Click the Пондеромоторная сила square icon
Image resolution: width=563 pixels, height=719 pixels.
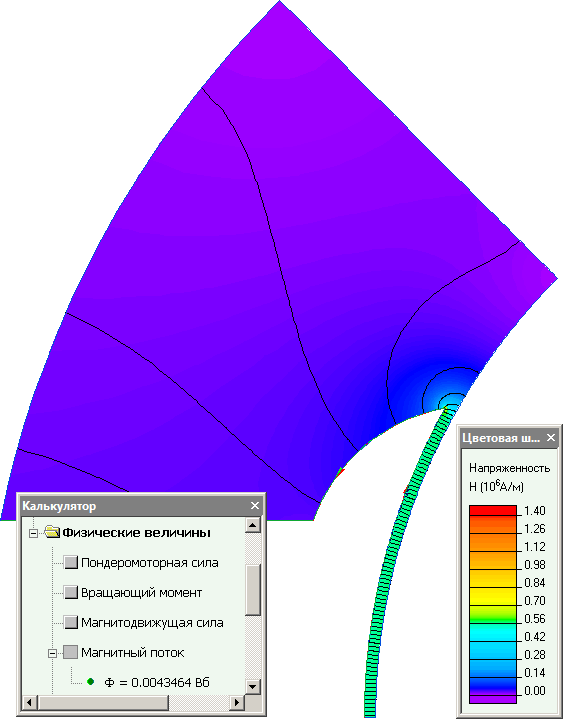71,562
